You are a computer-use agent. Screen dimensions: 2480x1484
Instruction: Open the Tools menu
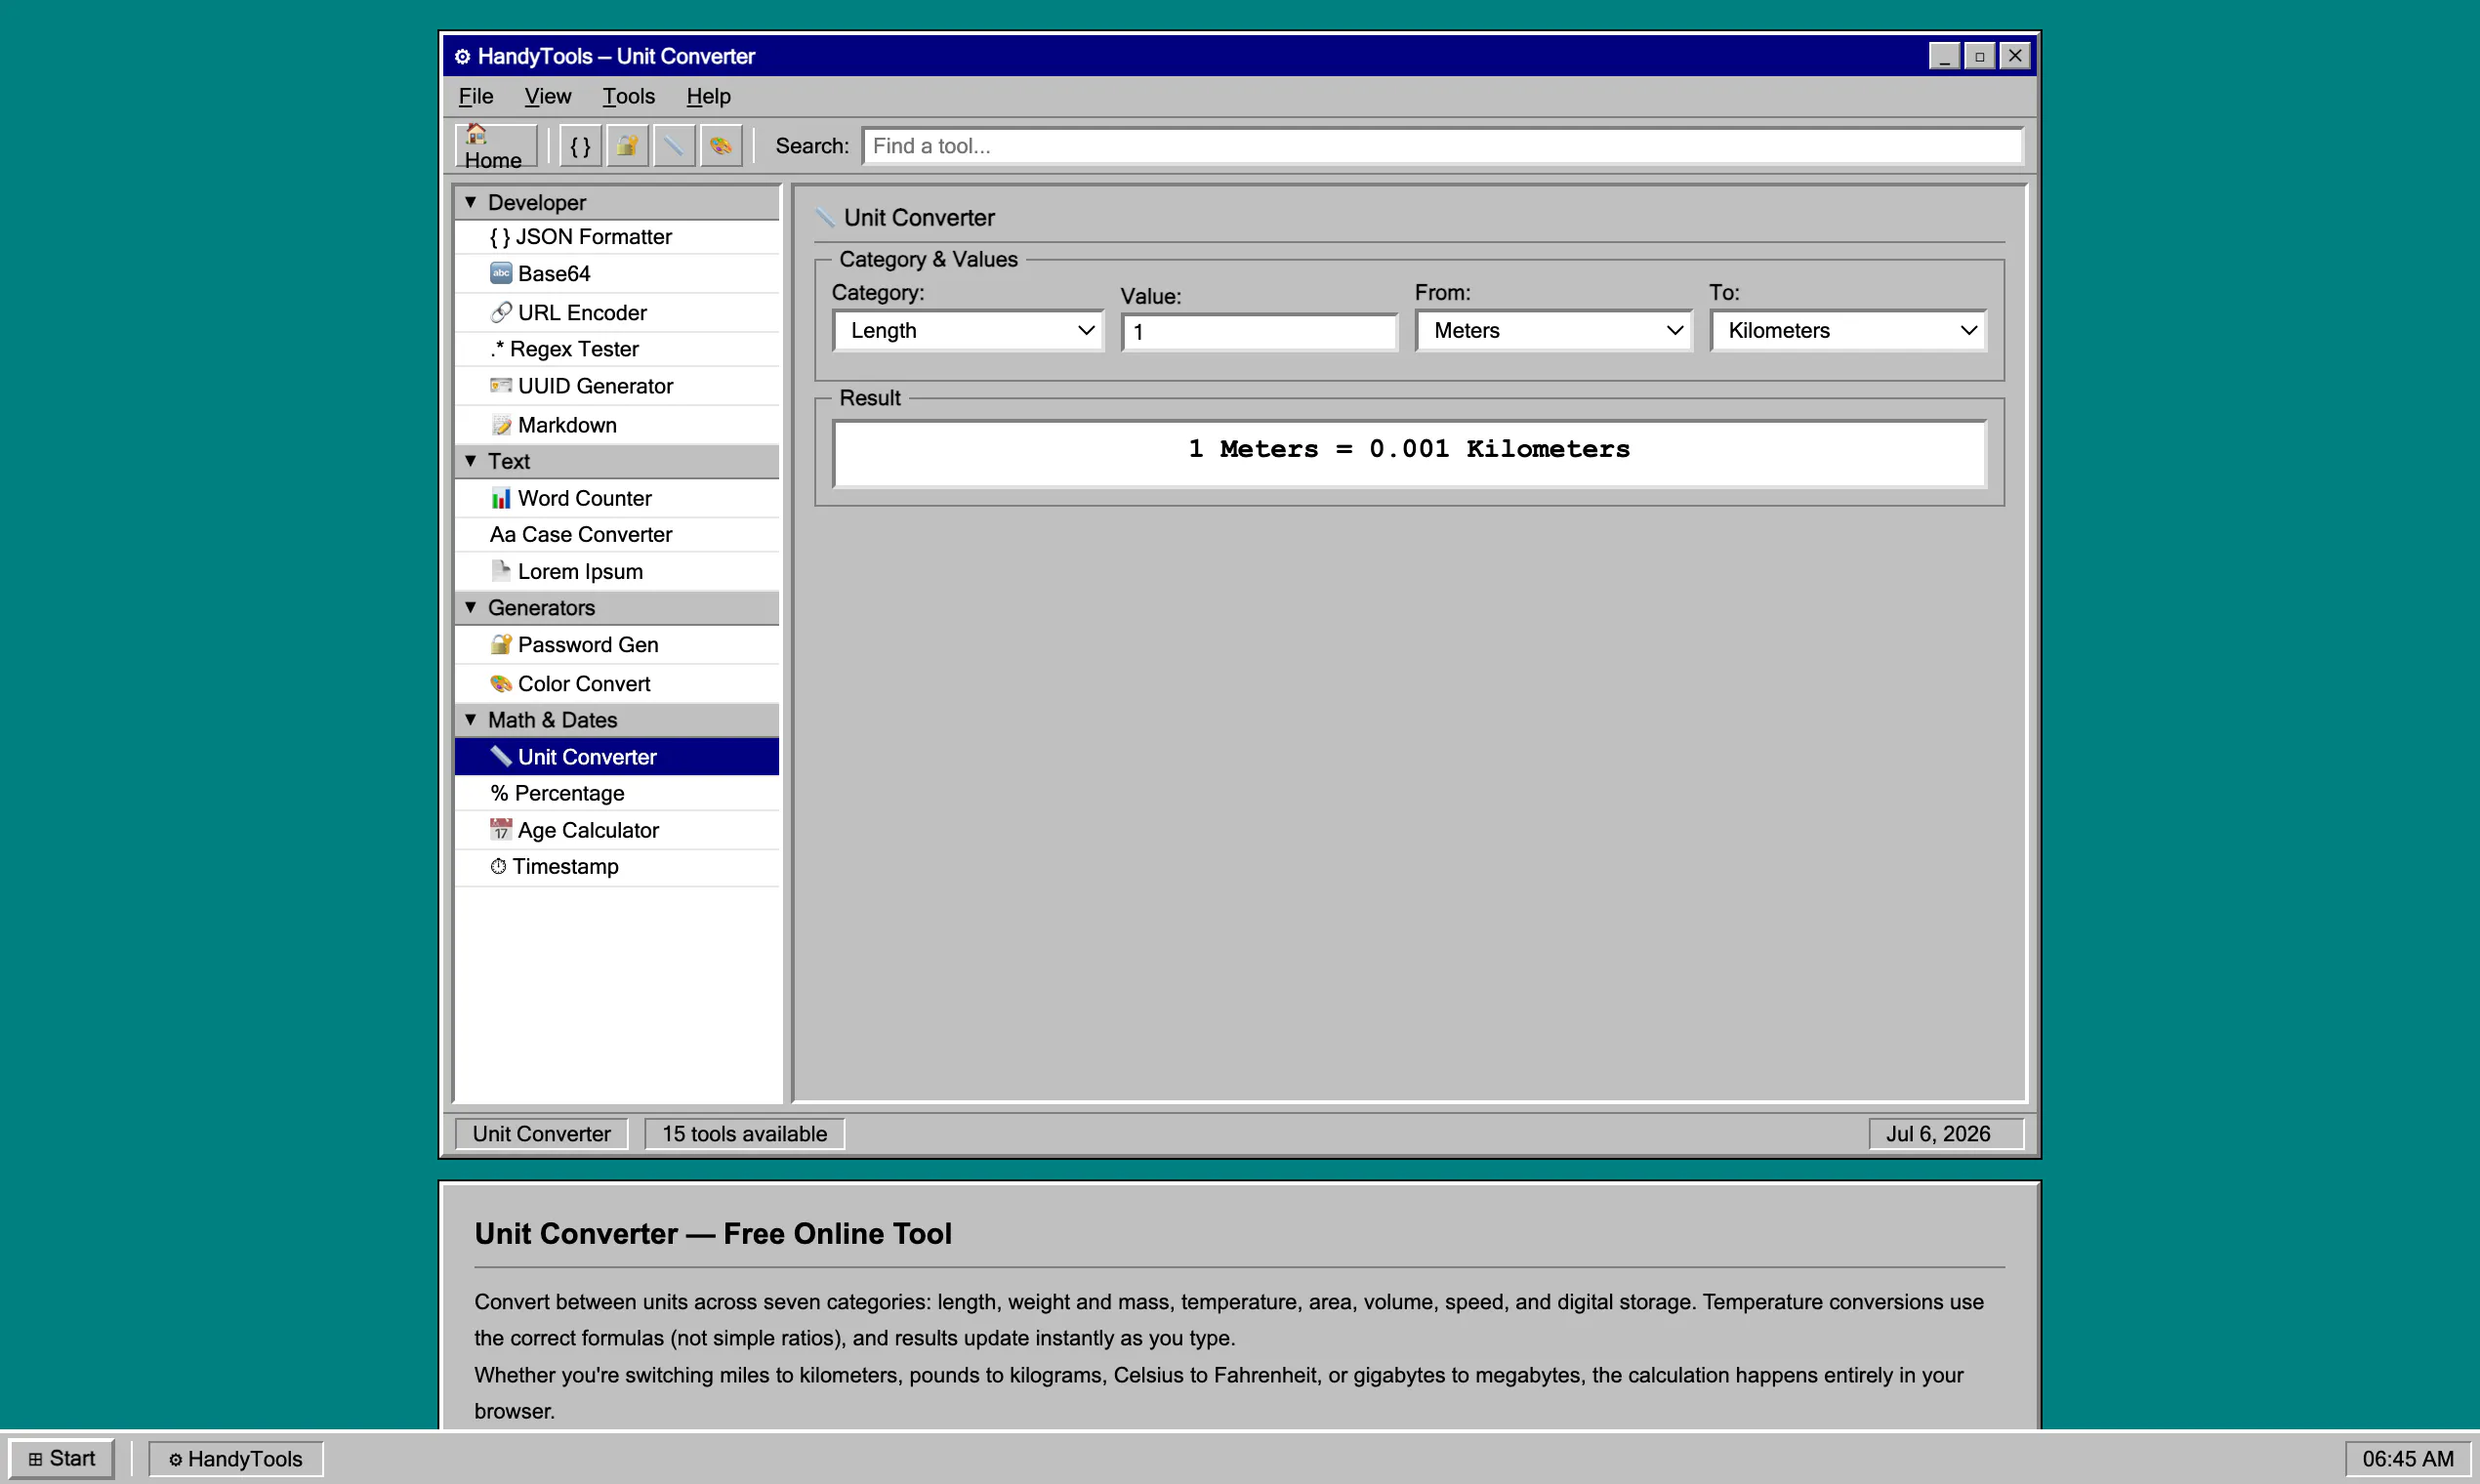[628, 97]
